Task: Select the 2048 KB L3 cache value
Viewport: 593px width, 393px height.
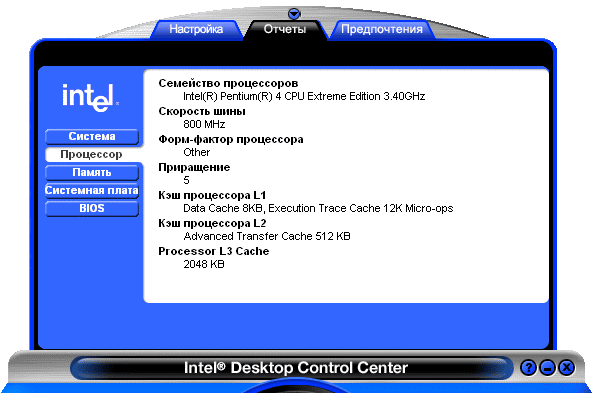Action: coord(204,264)
